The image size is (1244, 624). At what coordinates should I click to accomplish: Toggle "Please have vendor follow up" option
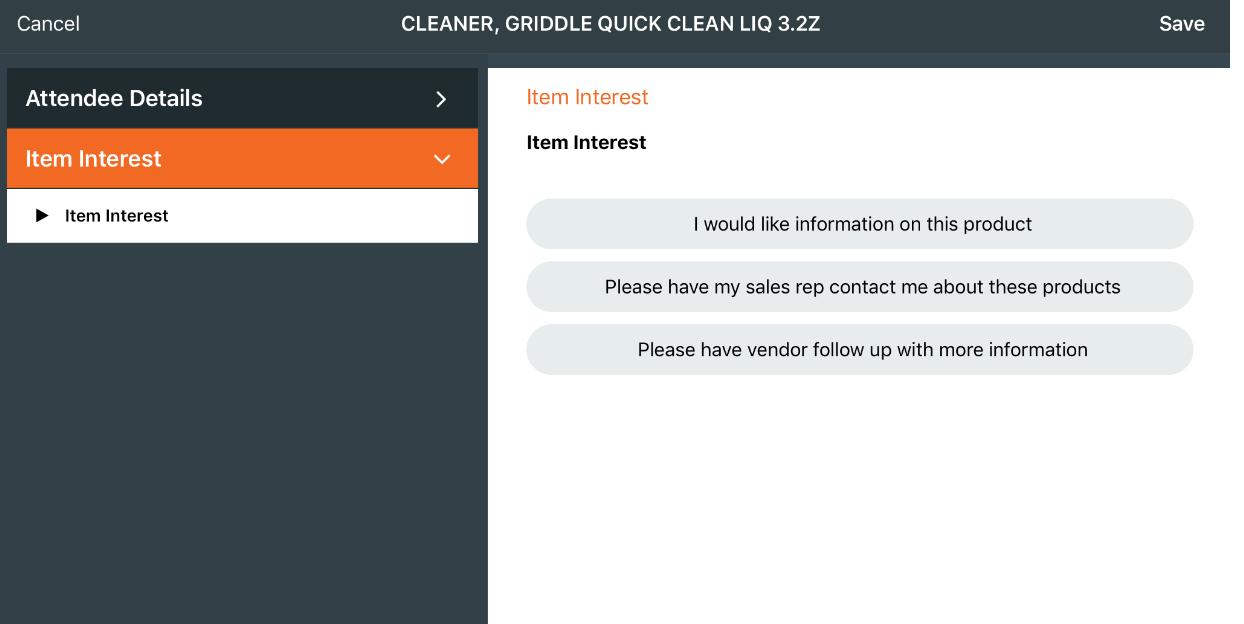pyautogui.click(x=860, y=350)
